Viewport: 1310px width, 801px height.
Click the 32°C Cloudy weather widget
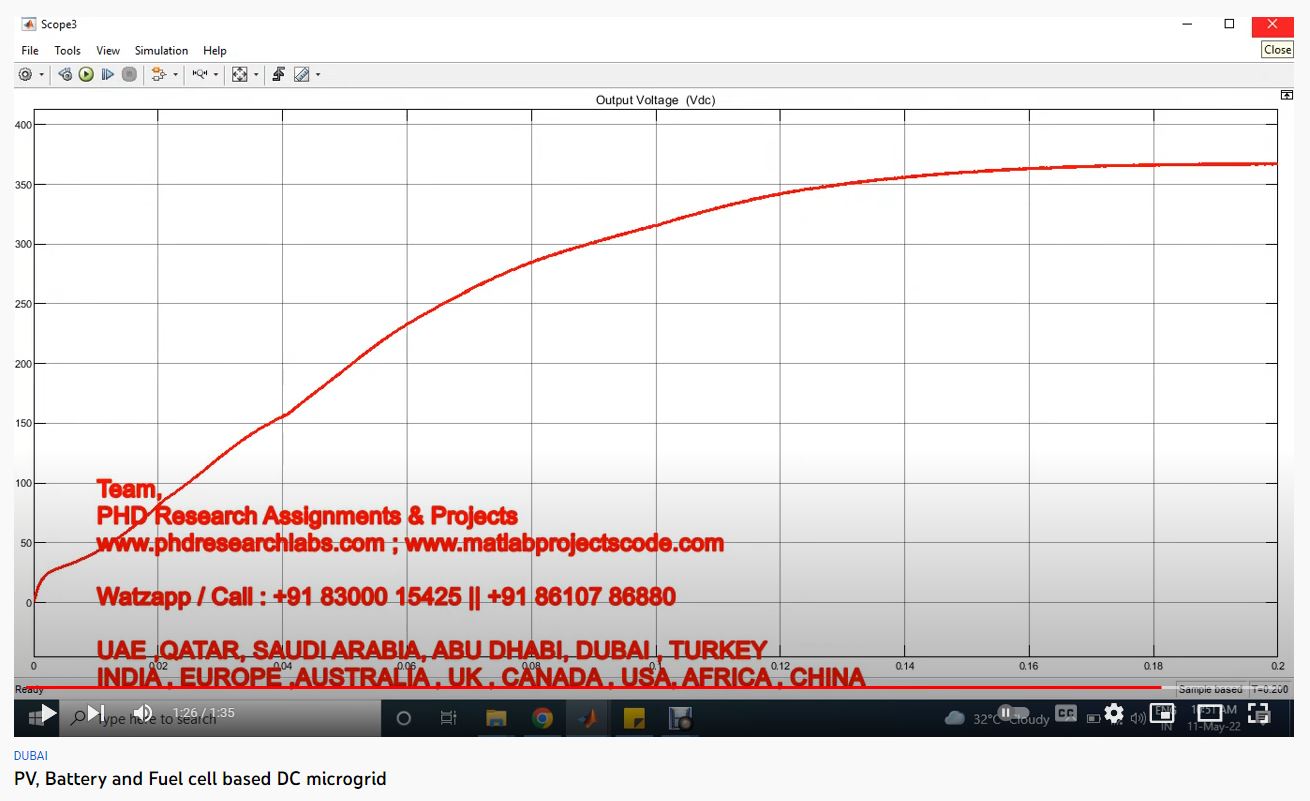click(997, 718)
